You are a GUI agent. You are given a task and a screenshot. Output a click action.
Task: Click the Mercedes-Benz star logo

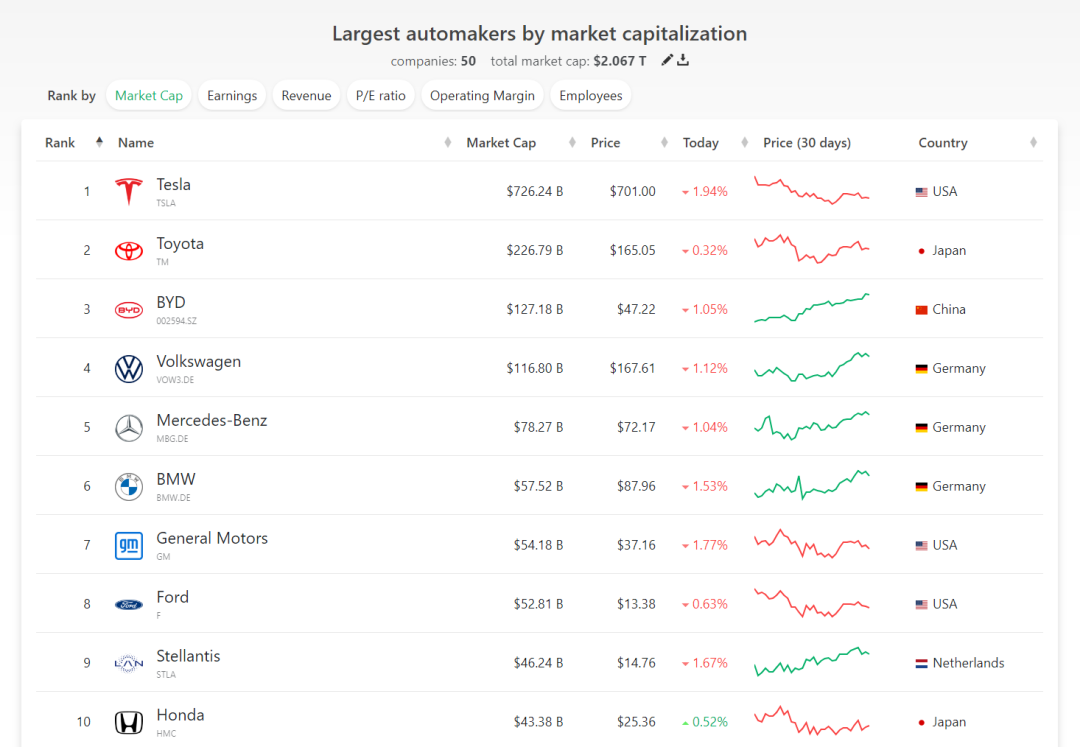pyautogui.click(x=129, y=428)
